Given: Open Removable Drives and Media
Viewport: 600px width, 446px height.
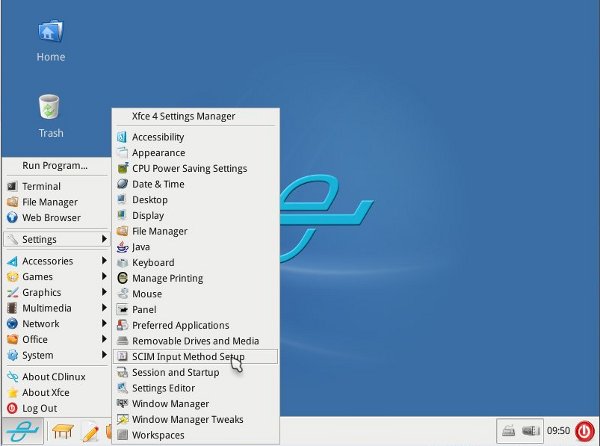Looking at the screenshot, I should (196, 341).
